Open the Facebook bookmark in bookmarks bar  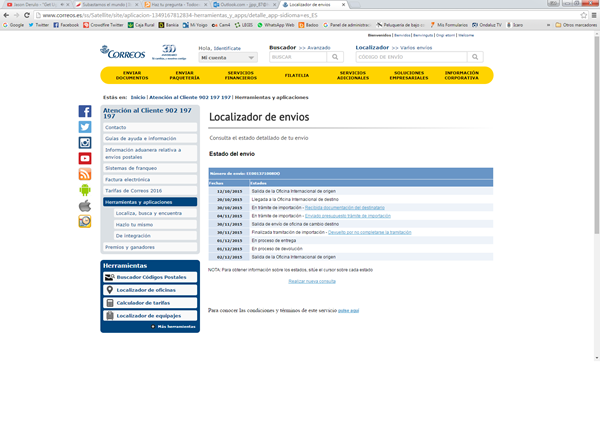click(x=66, y=25)
